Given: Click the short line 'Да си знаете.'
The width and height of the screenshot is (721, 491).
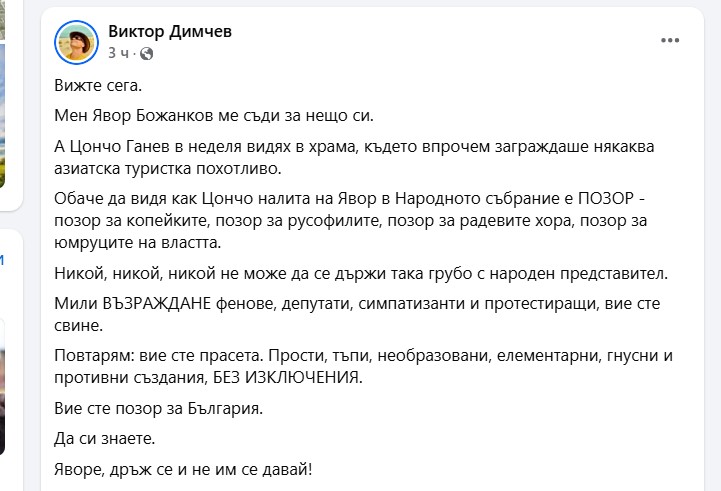Looking at the screenshot, I should (x=105, y=439).
